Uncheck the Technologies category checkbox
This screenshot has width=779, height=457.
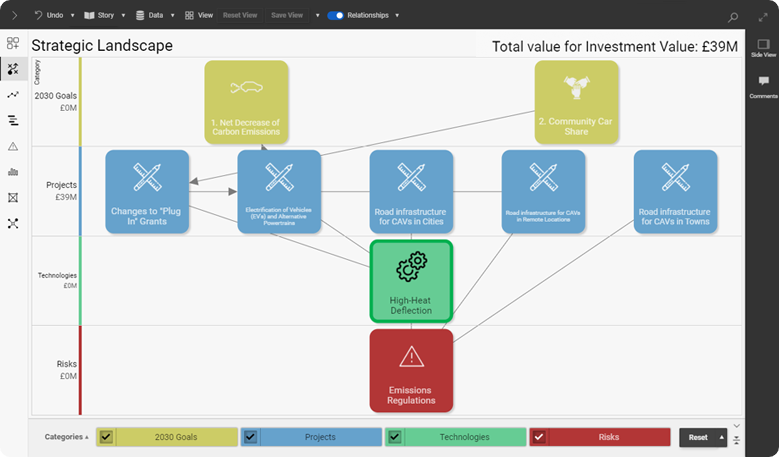click(395, 437)
